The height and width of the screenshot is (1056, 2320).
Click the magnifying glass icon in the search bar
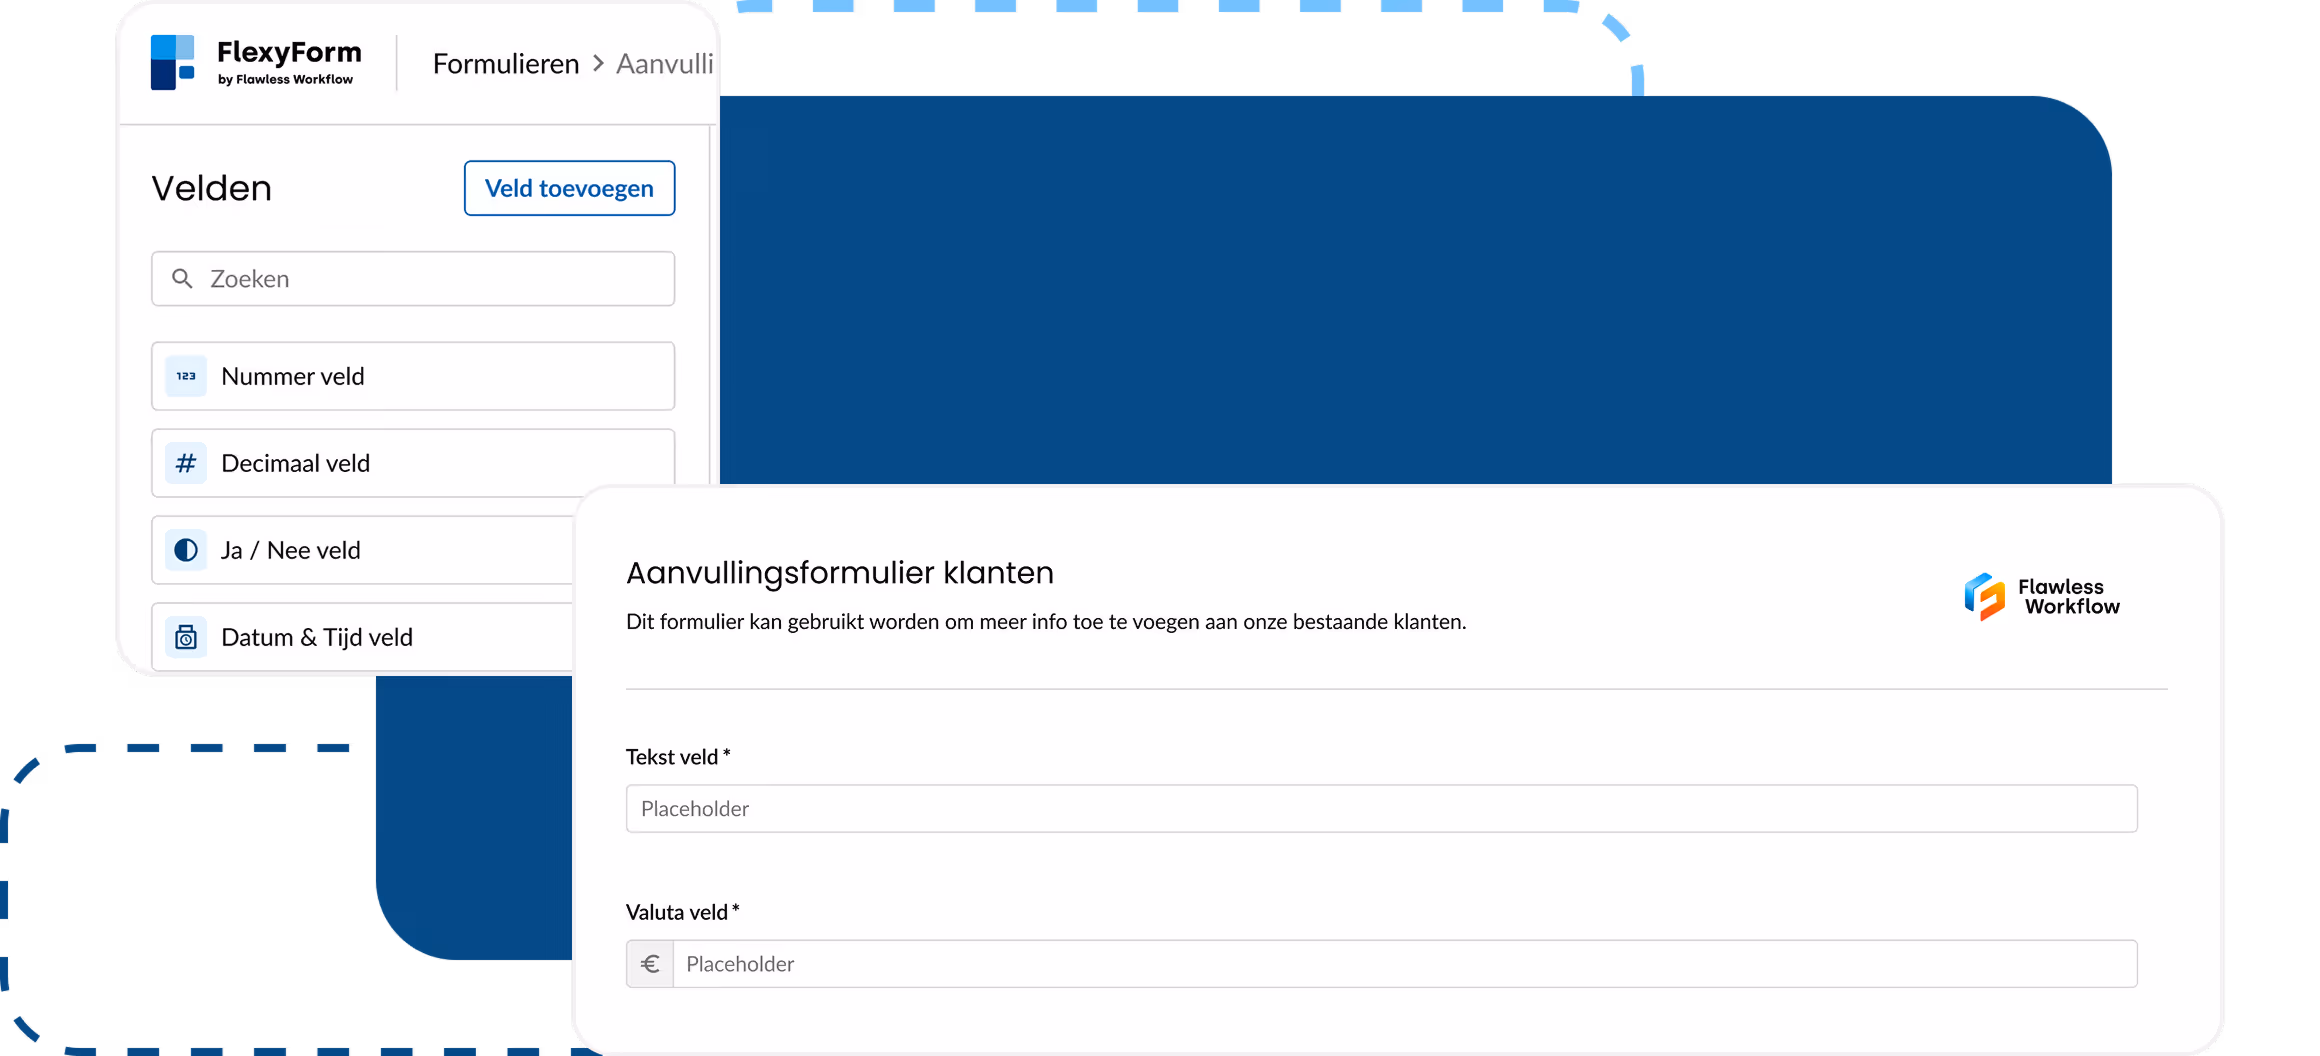click(183, 278)
